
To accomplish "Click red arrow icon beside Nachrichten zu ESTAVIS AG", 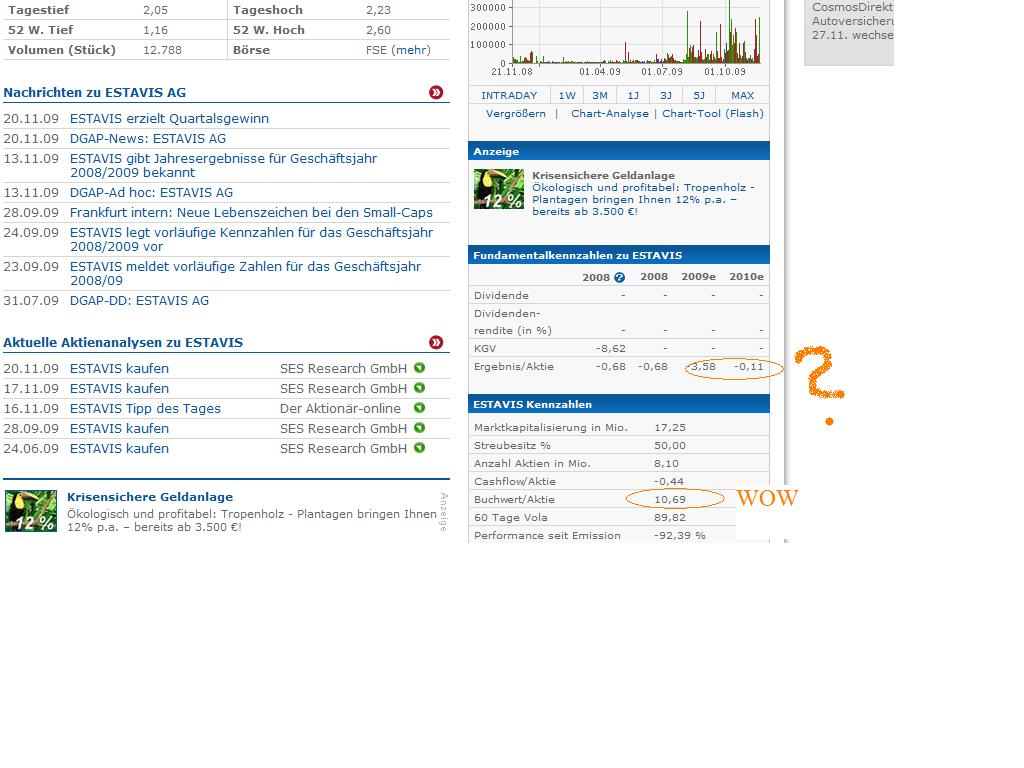I will click(436, 93).
